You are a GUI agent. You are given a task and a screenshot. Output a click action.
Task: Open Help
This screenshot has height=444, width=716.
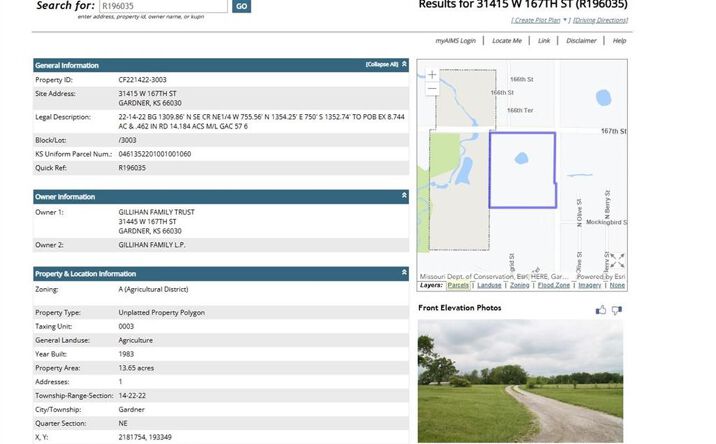coord(619,41)
